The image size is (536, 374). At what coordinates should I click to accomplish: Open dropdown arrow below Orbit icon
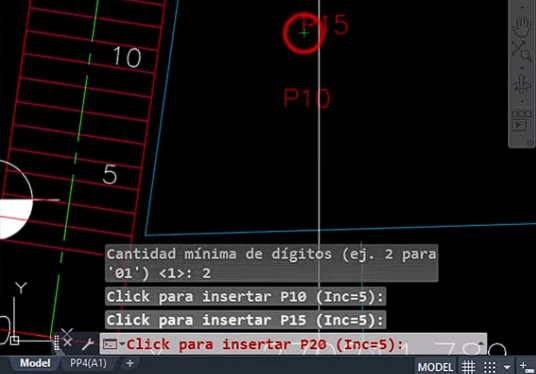522,102
